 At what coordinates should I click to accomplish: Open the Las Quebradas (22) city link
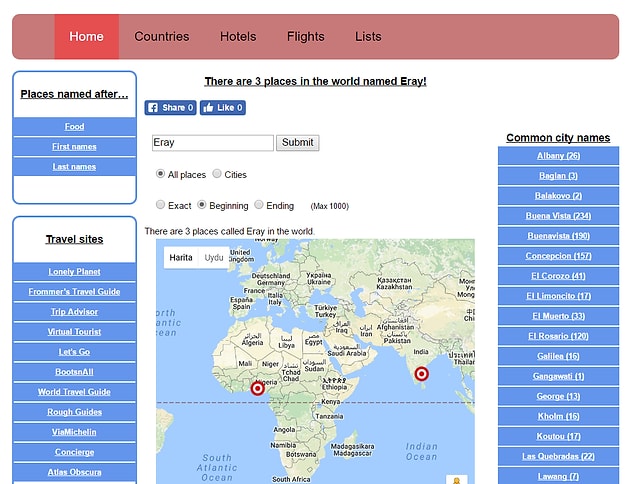pos(558,456)
